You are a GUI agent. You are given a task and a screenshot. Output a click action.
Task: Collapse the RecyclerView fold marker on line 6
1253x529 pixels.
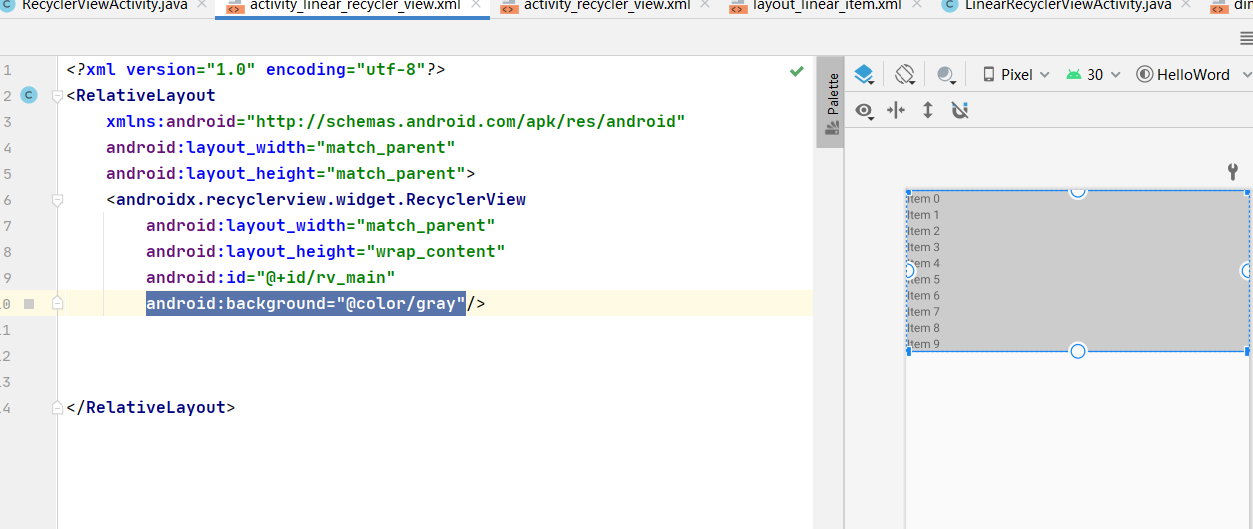point(57,200)
